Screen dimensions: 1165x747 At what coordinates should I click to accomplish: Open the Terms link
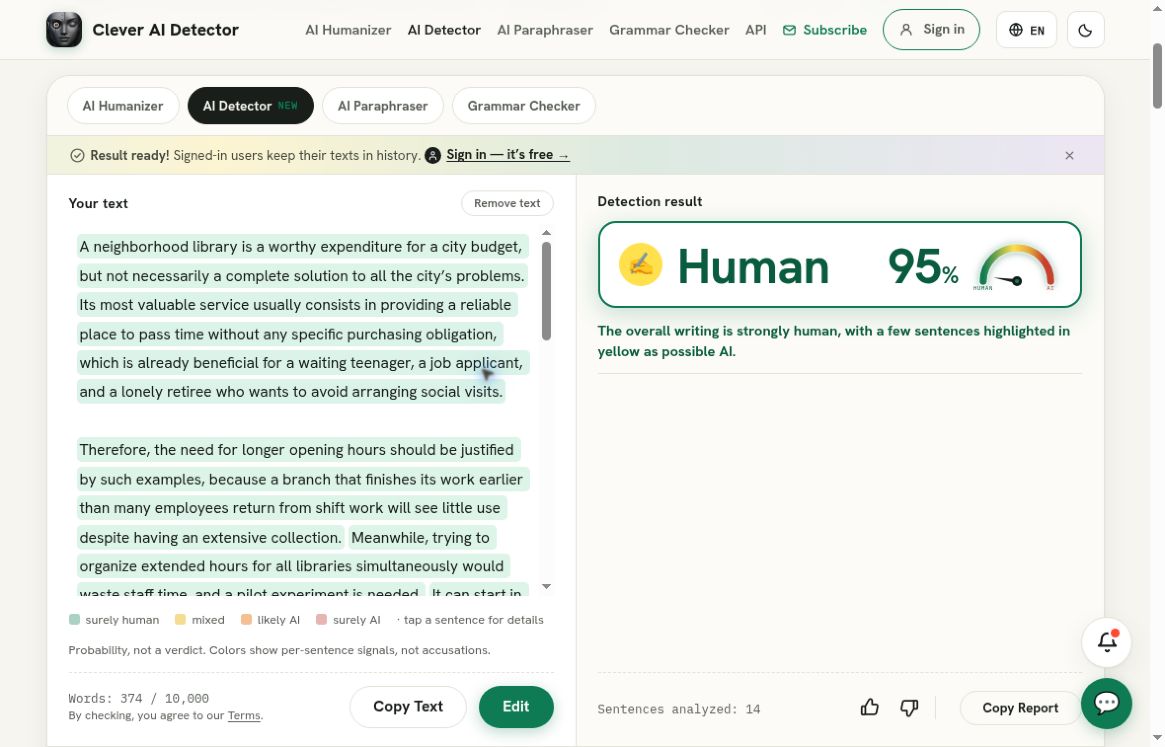click(244, 716)
